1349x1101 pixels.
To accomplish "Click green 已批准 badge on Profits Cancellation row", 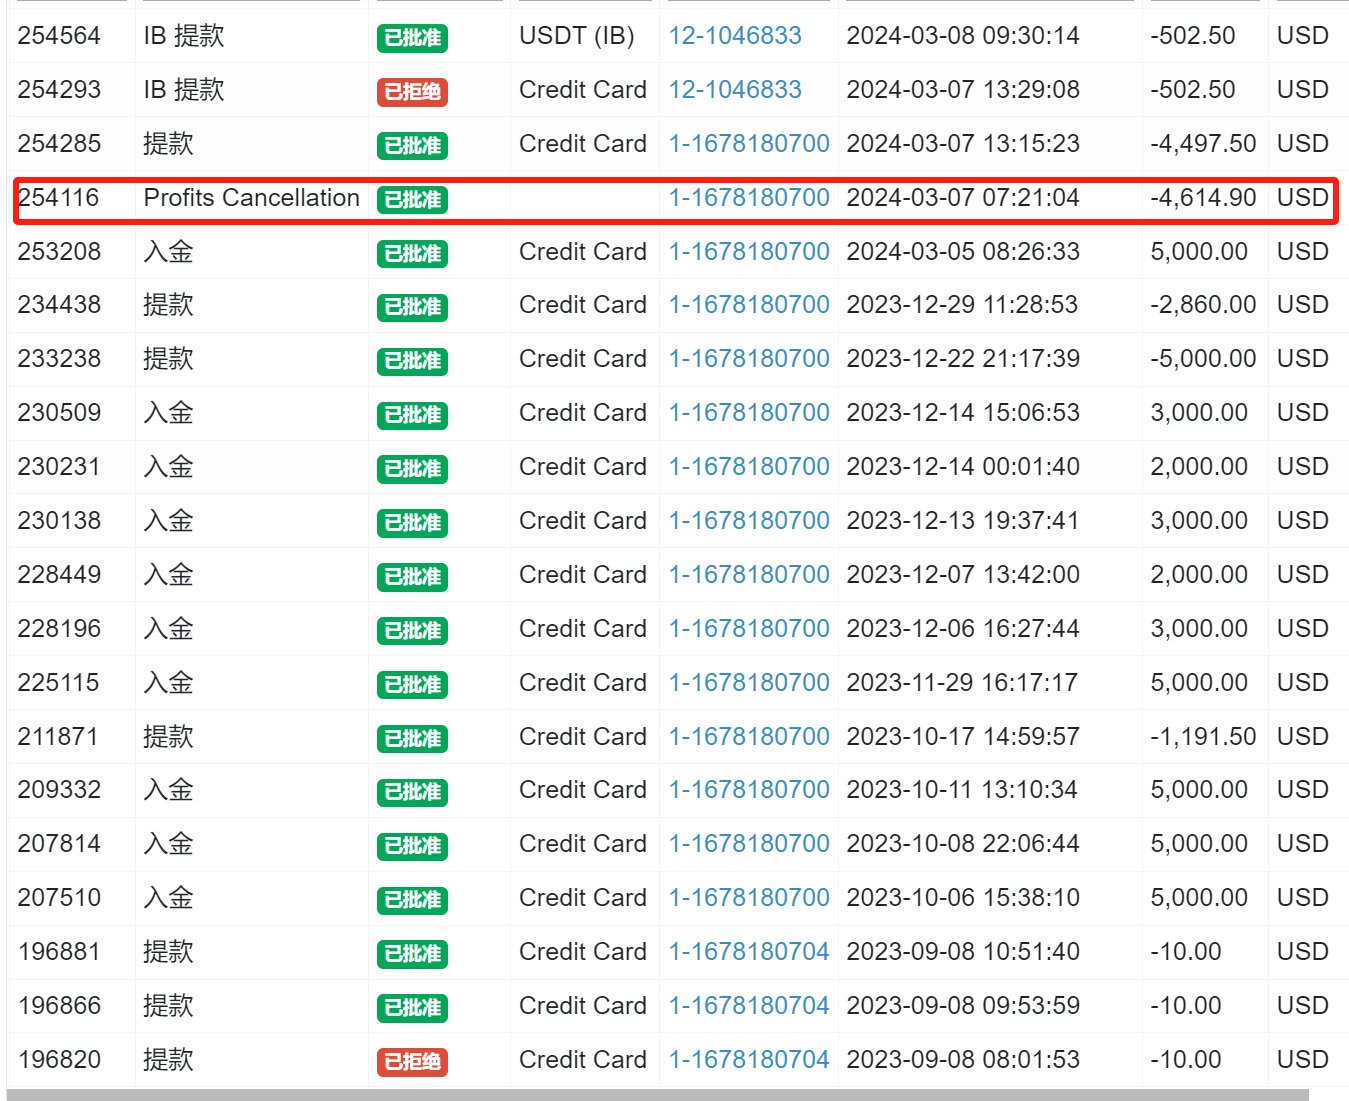I will tap(412, 200).
